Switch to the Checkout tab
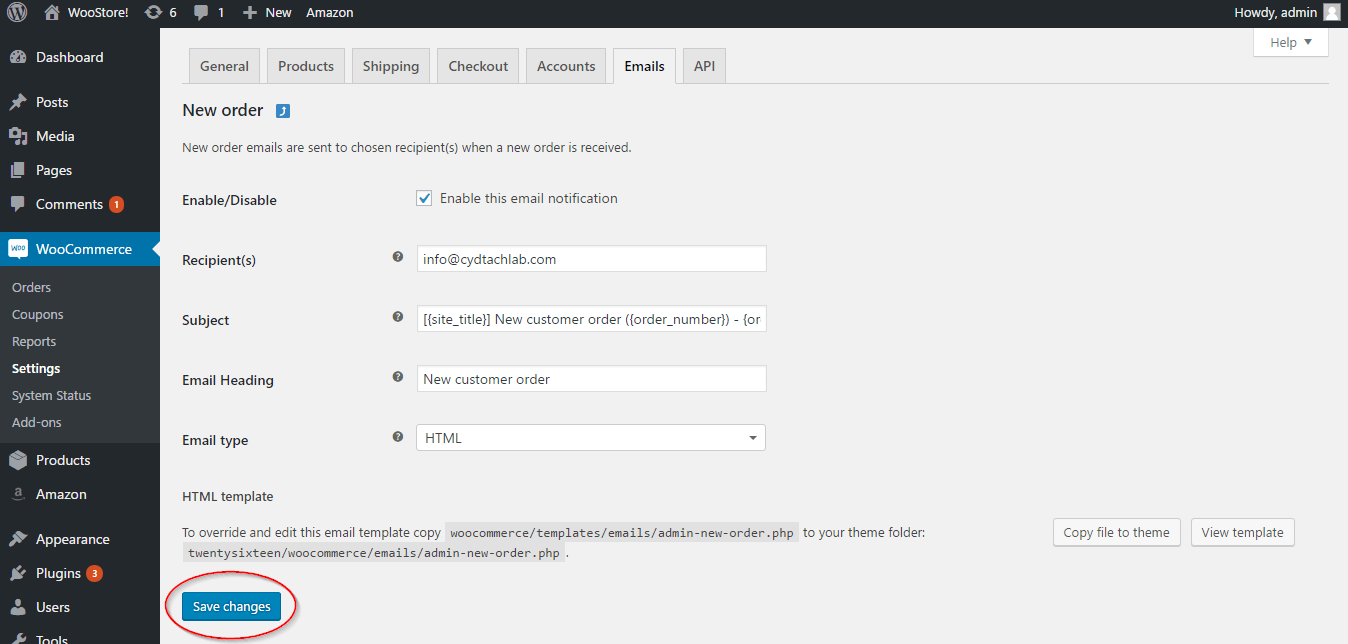This screenshot has height=644, width=1348. tap(478, 66)
